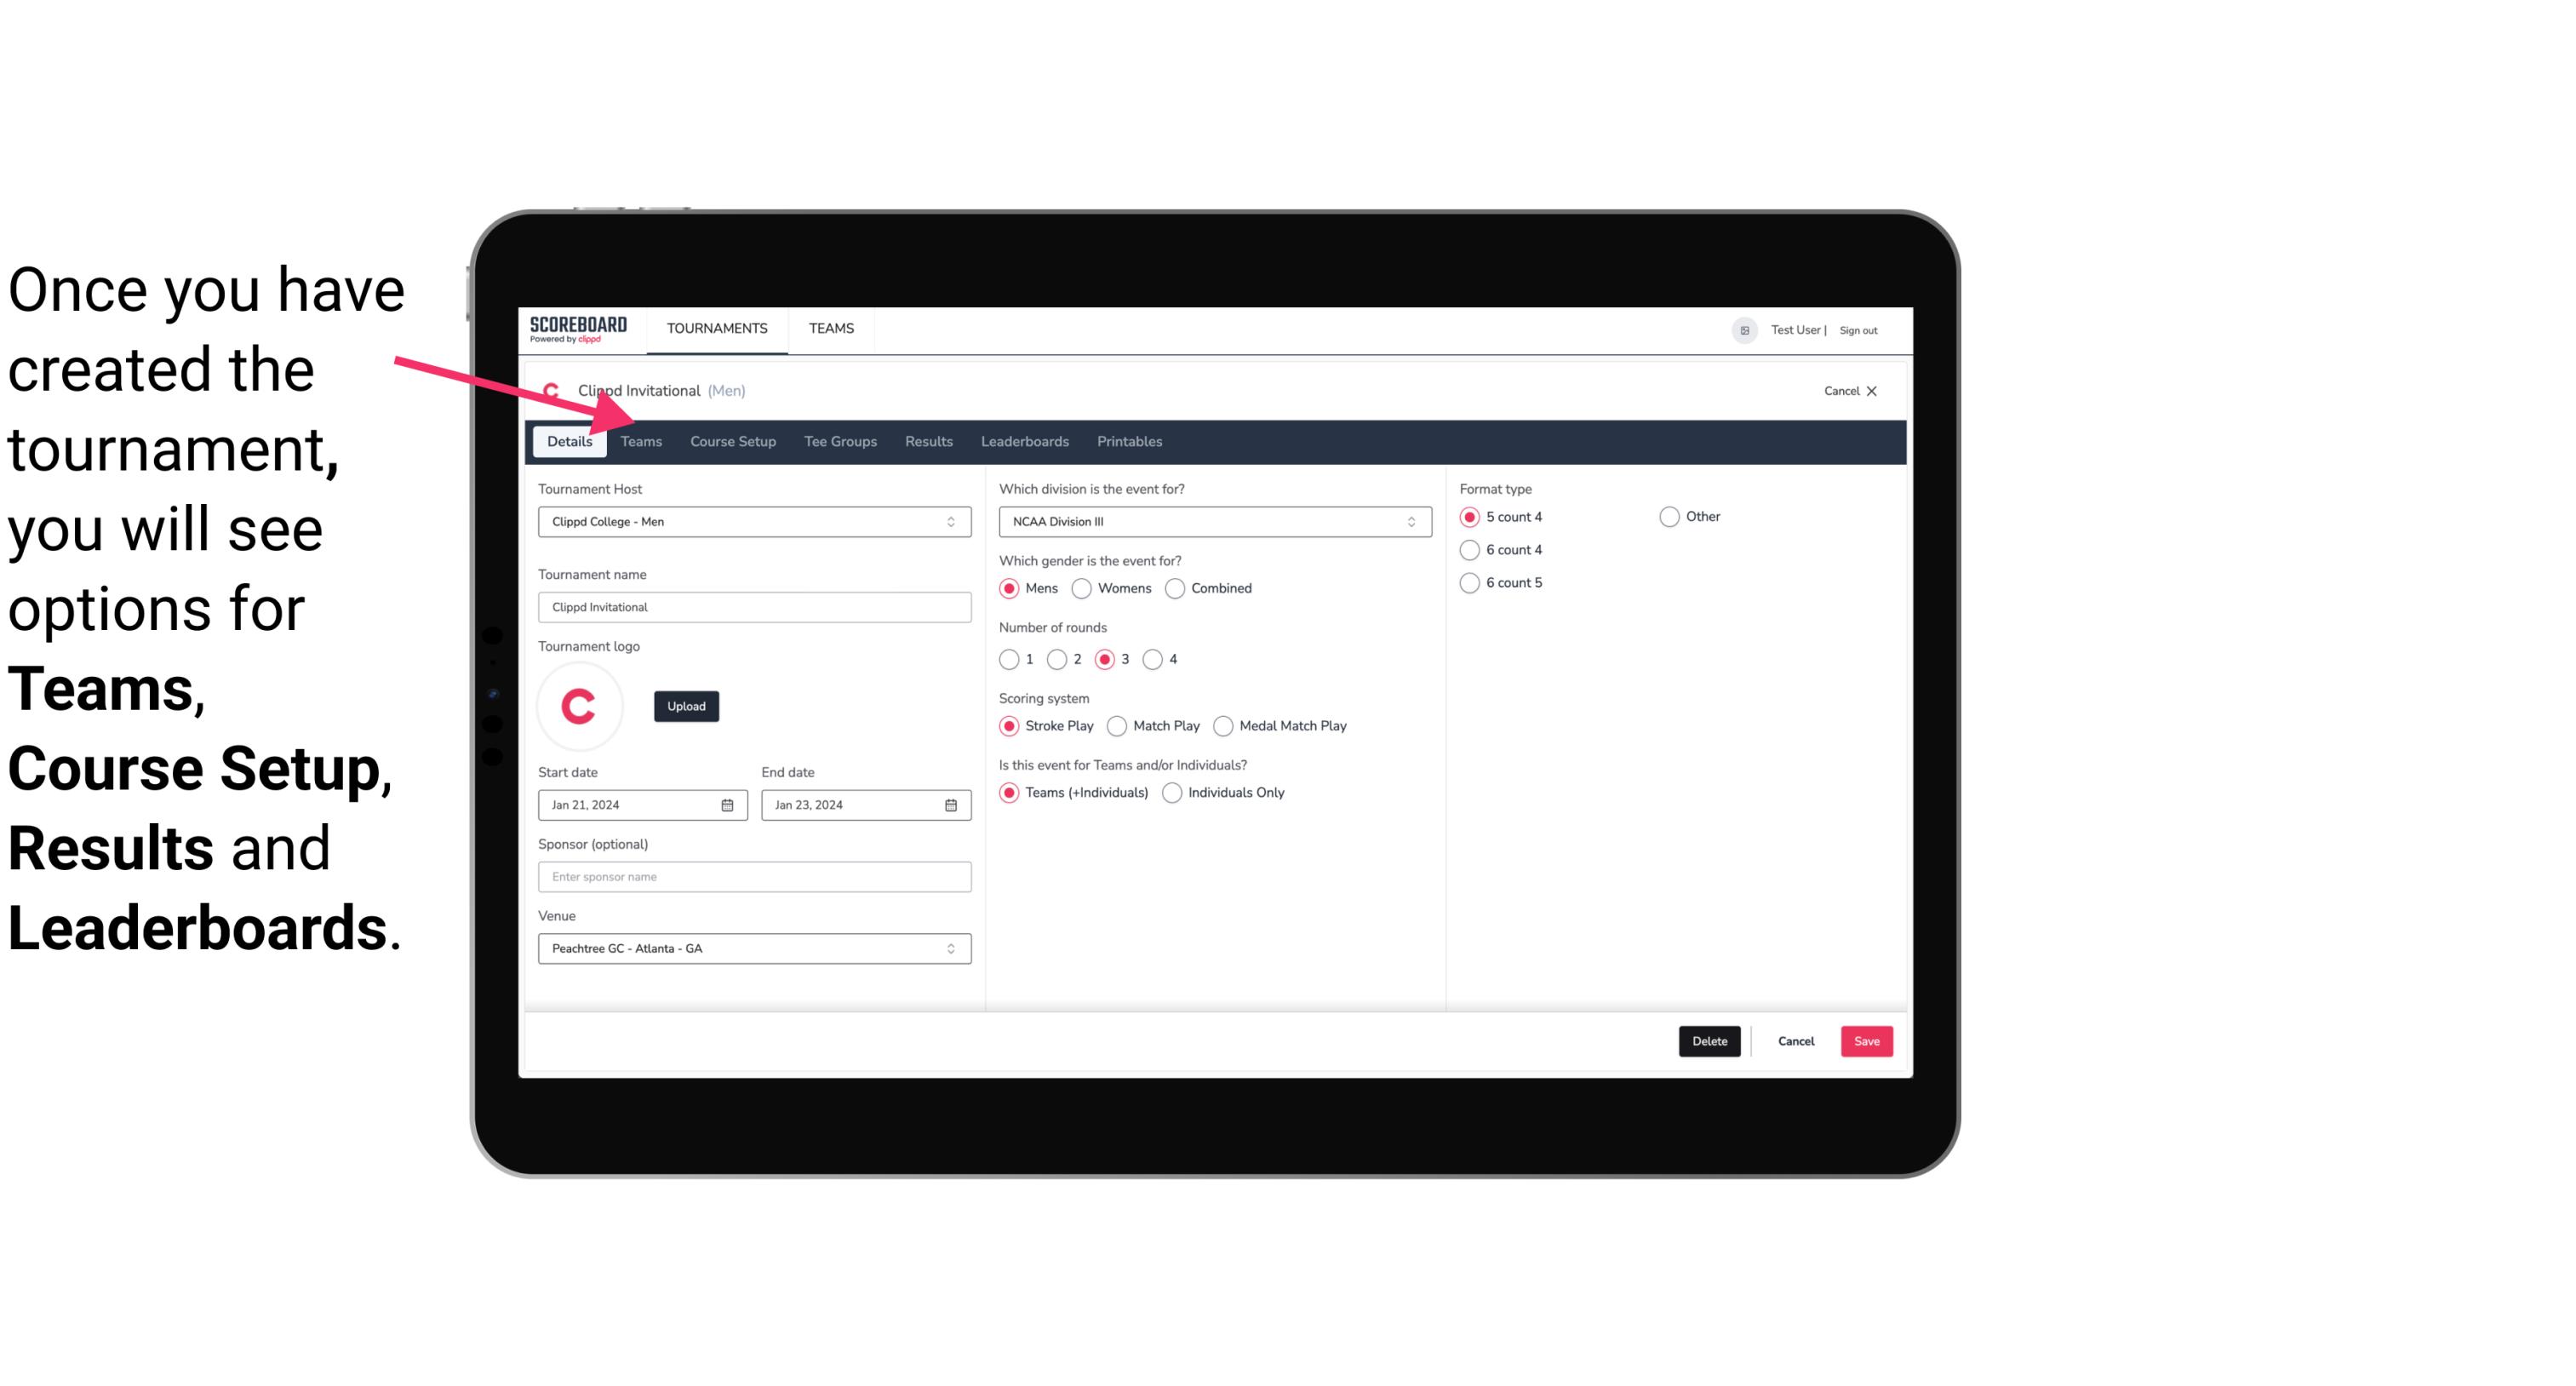Screen dimensions: 2576x1386
Task: Switch to the Course Setup tab
Action: tap(730, 440)
